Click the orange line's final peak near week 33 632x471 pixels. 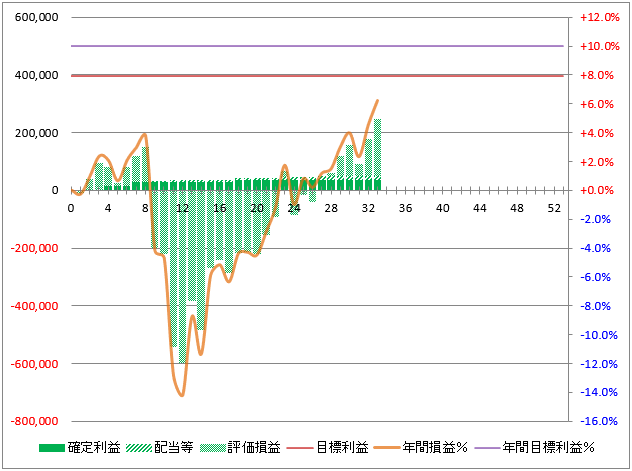[x=377, y=101]
